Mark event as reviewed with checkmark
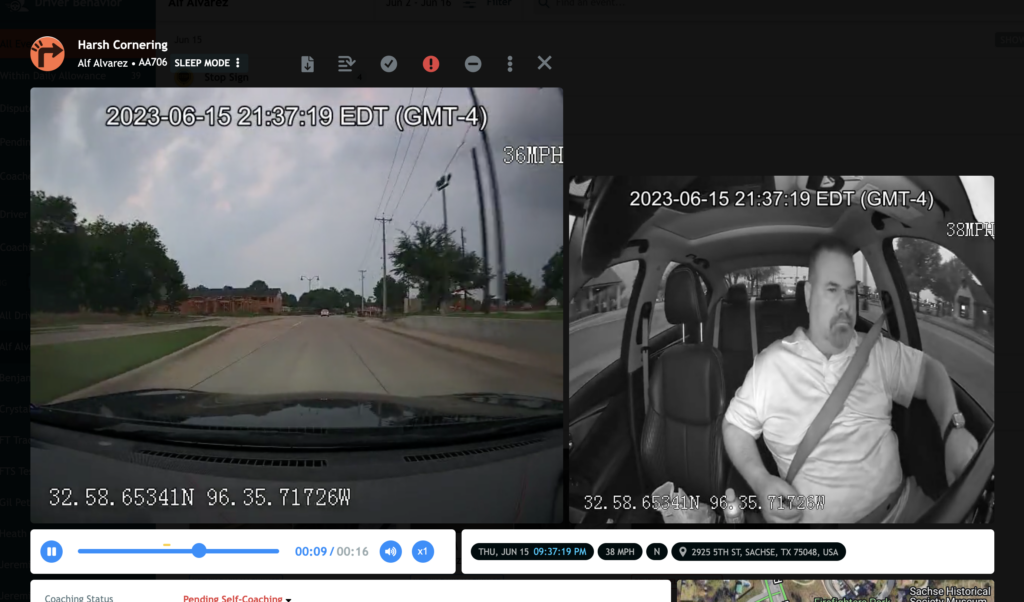1024x602 pixels. [x=389, y=63]
